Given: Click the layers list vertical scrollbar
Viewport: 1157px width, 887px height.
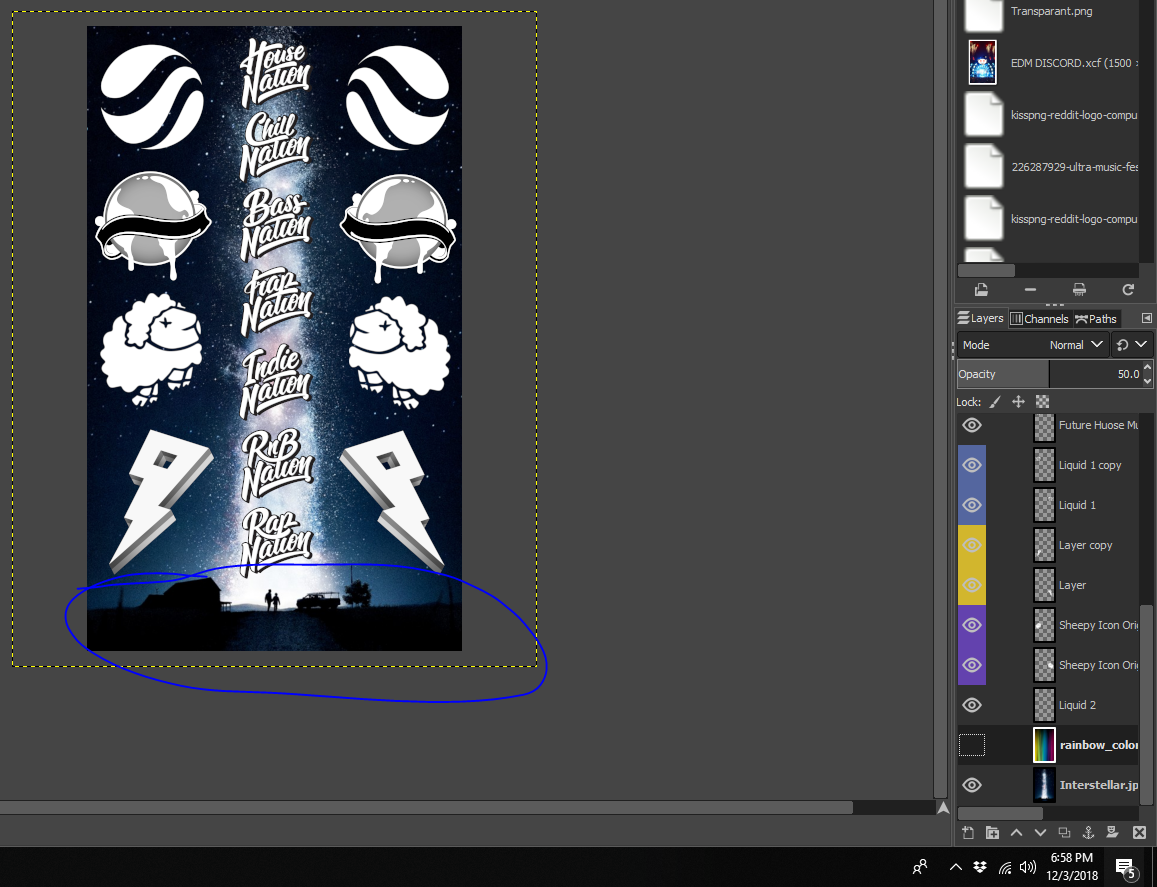Looking at the screenshot, I should point(1145,705).
